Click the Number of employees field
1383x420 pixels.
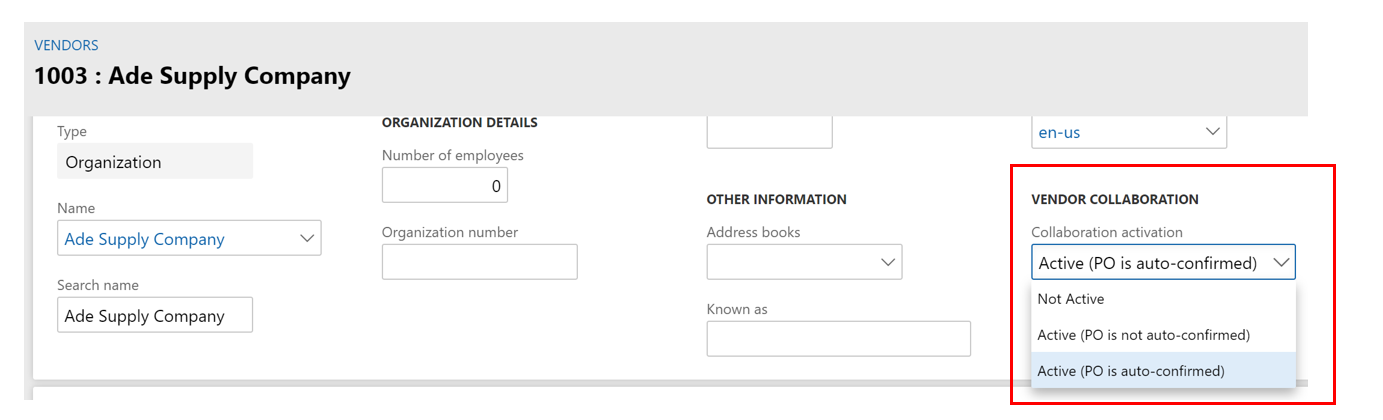tap(445, 186)
